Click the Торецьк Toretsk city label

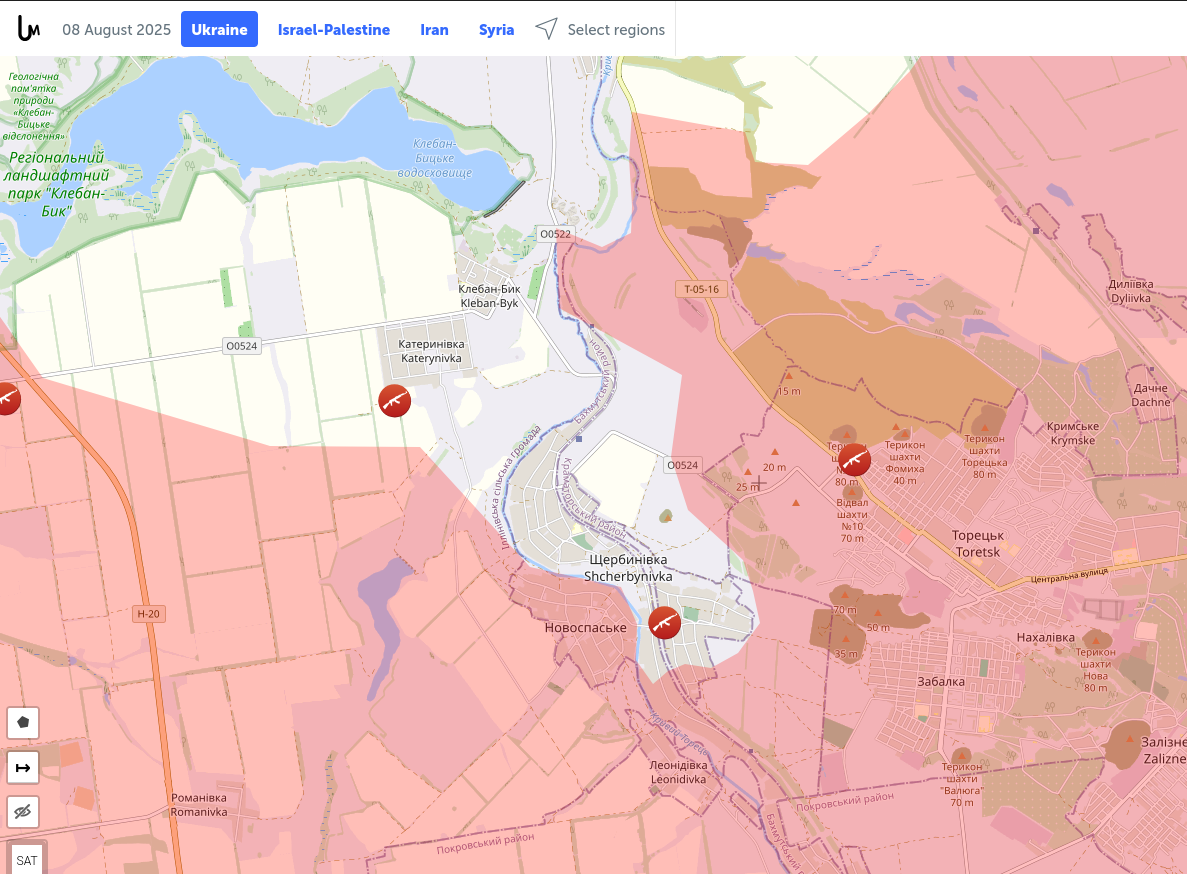coord(978,543)
